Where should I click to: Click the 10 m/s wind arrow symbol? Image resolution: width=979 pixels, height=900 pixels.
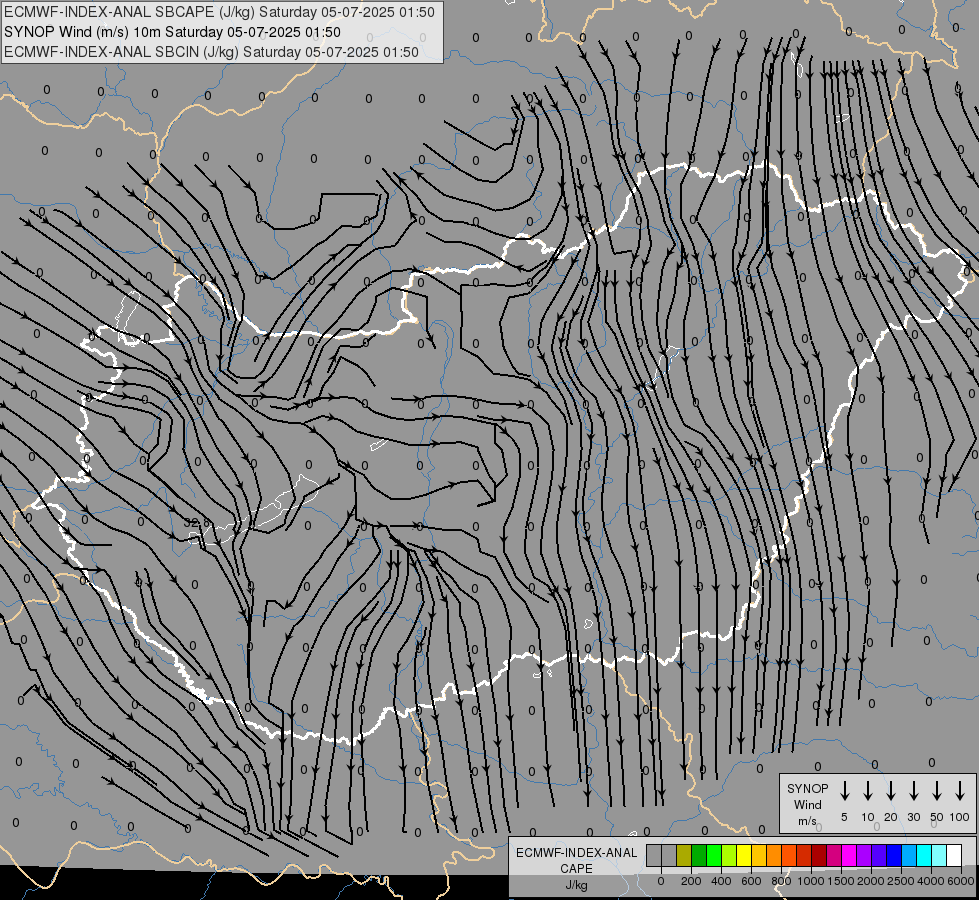point(868,791)
